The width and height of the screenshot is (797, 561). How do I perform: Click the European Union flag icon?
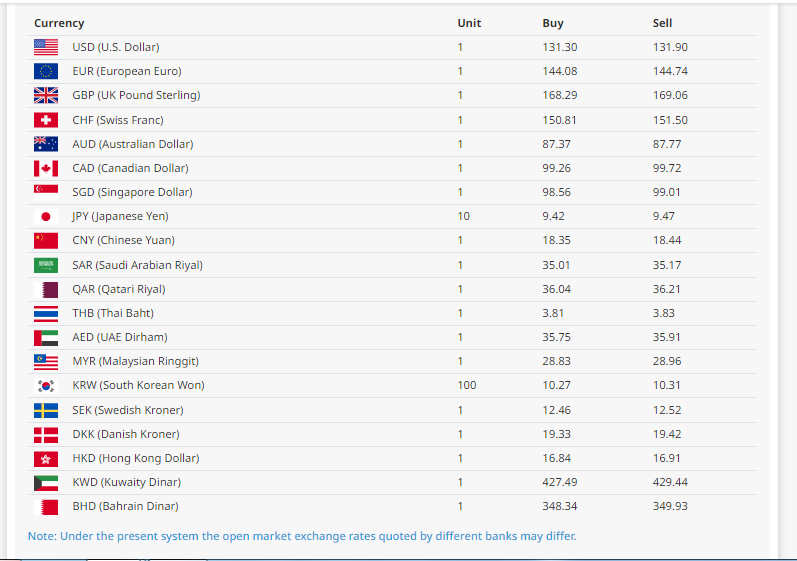pyautogui.click(x=46, y=71)
